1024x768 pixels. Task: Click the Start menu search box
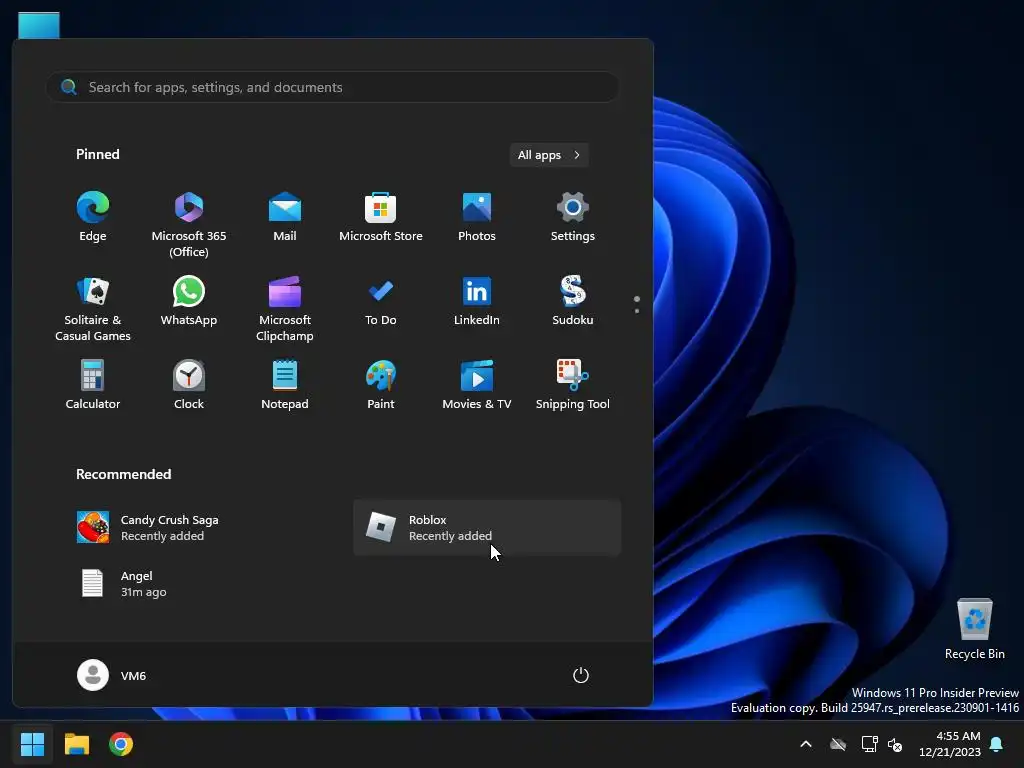332,87
